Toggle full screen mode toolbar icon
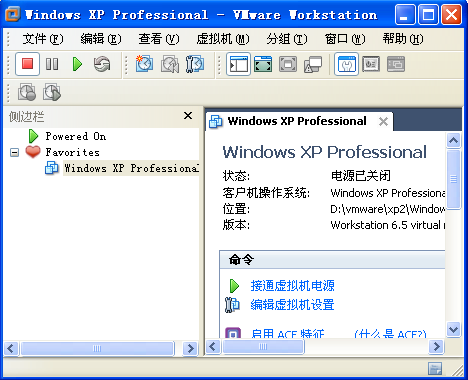The image size is (468, 380). [x=263, y=64]
